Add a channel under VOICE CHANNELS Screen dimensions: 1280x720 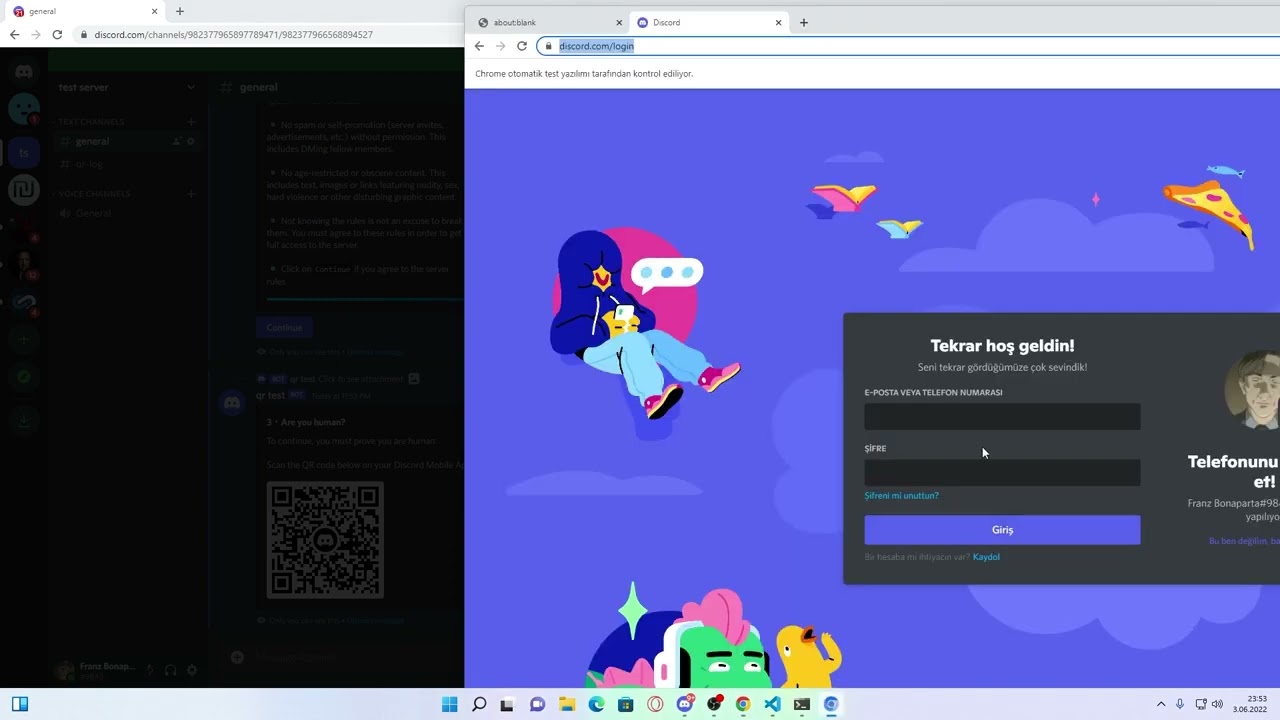point(191,194)
